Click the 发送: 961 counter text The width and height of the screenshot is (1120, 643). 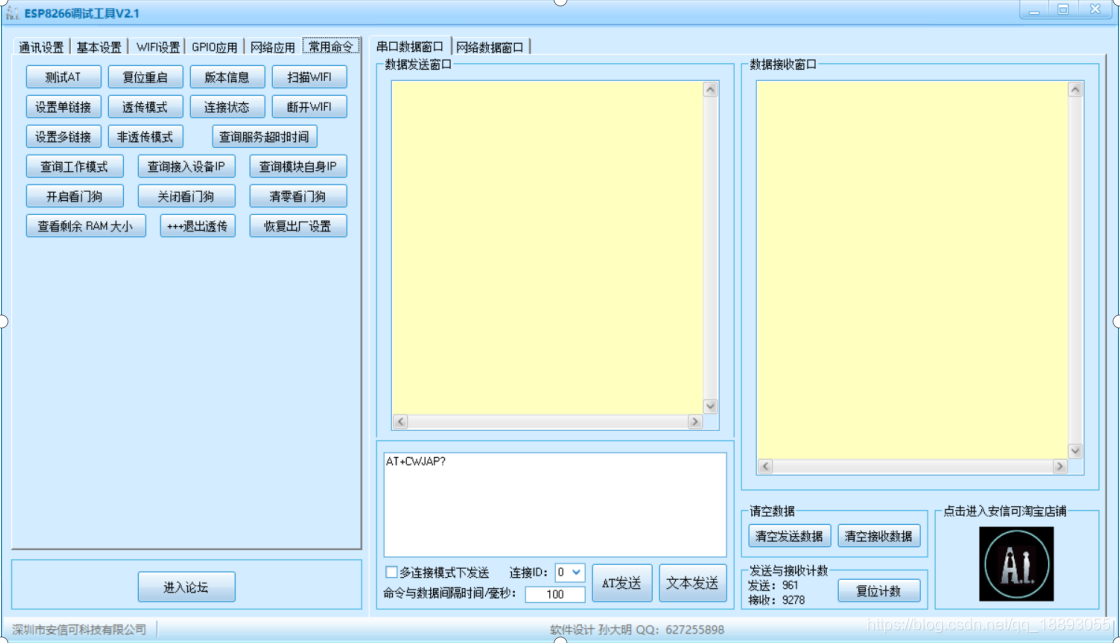(774, 585)
